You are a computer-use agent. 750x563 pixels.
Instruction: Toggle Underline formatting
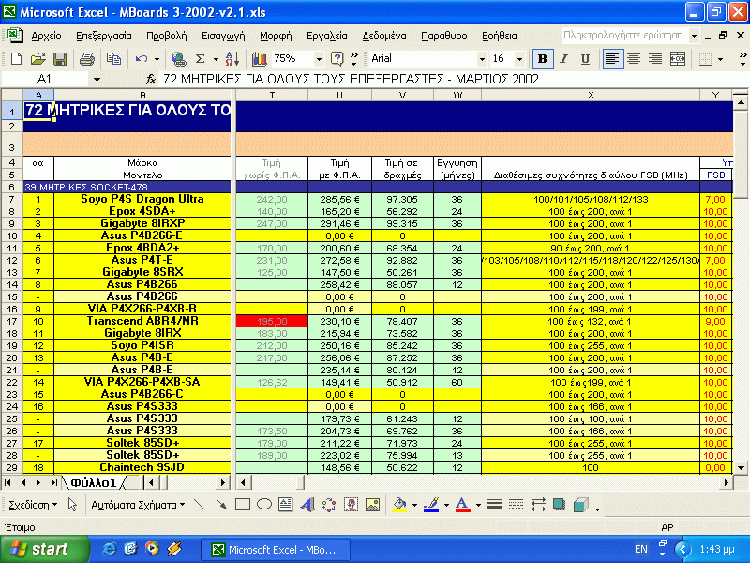click(585, 59)
